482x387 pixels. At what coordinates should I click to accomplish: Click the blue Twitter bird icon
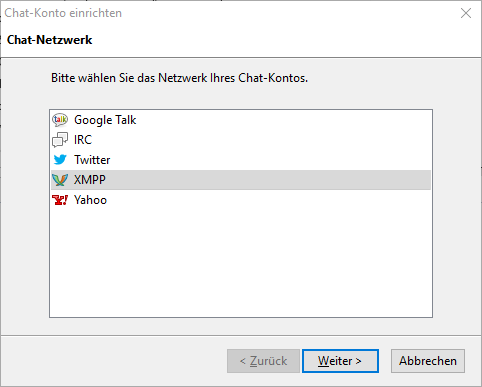(60, 160)
